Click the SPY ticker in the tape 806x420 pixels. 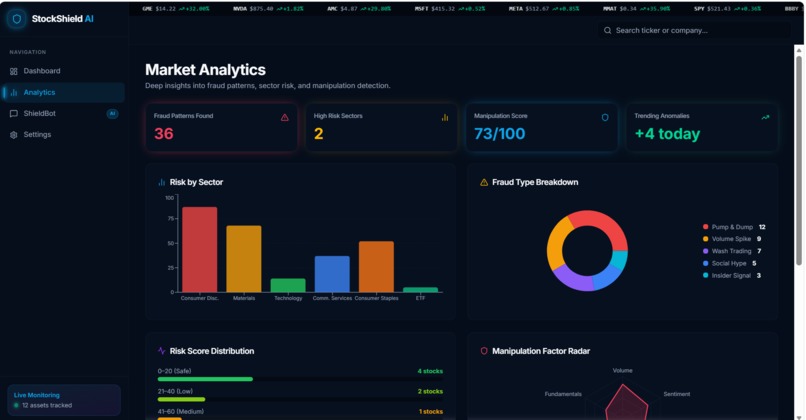[725, 9]
